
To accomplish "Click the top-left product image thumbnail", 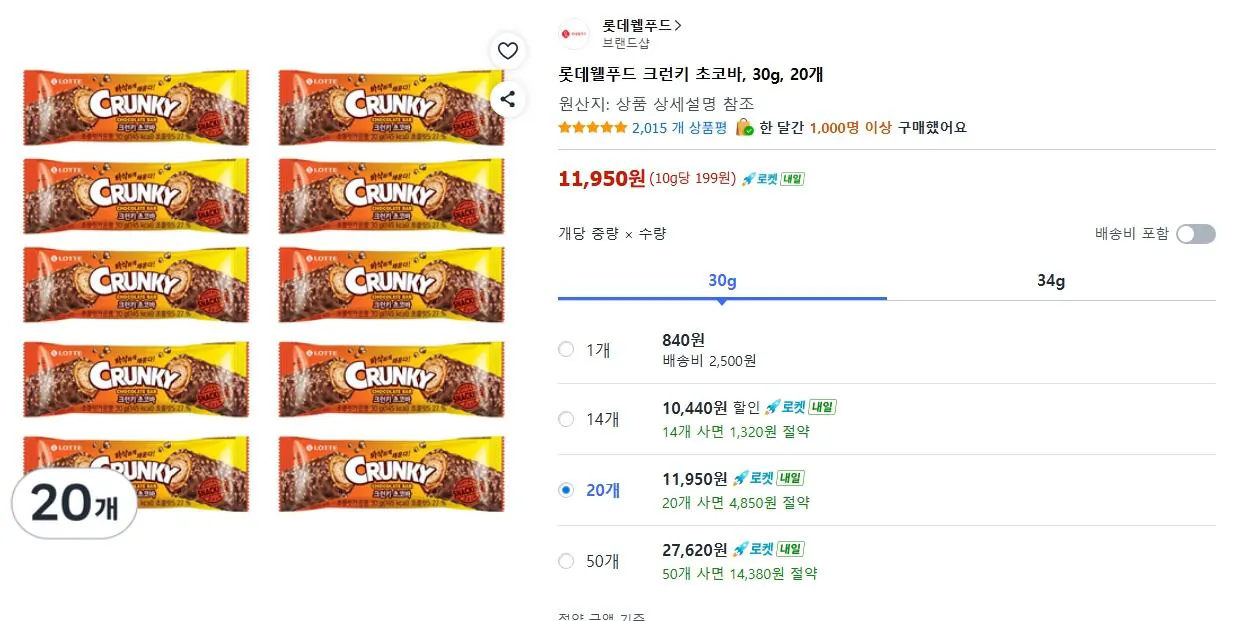I will coord(135,106).
